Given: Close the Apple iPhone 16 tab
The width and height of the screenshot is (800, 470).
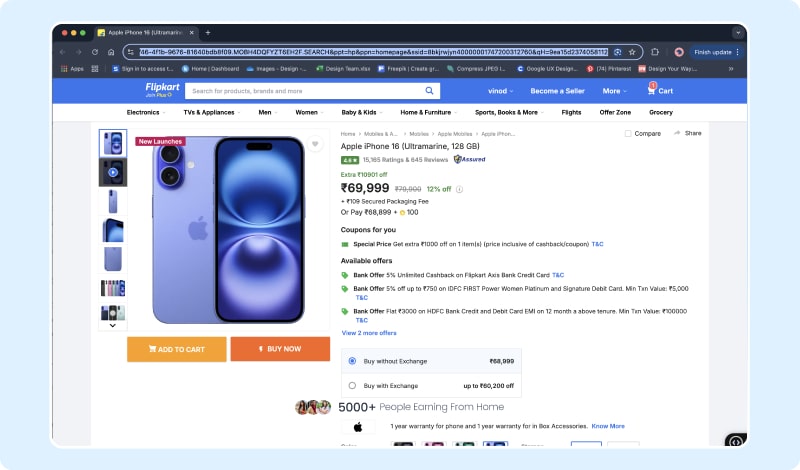Looking at the screenshot, I should point(191,33).
